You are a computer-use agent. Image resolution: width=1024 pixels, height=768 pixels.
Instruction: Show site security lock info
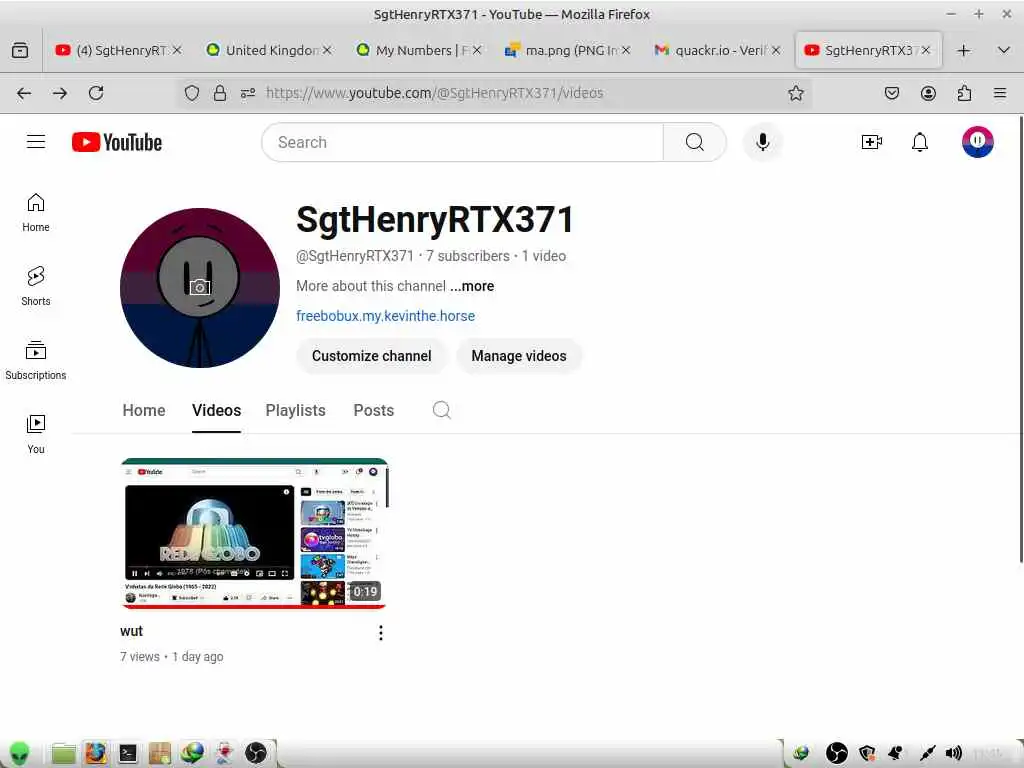point(220,93)
